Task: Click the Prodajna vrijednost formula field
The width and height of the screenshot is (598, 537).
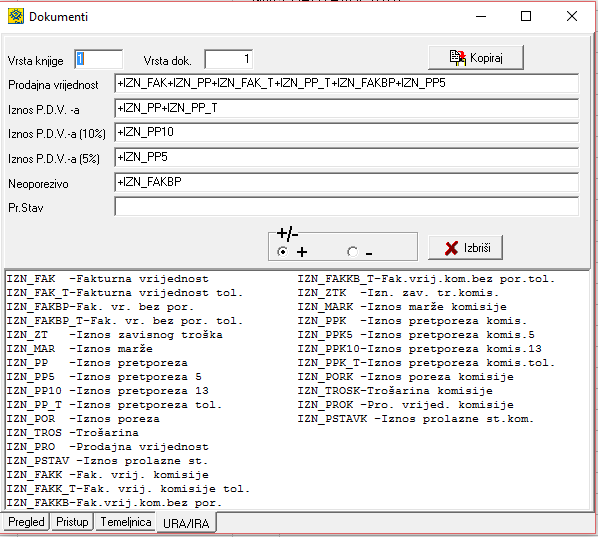Action: tap(346, 84)
